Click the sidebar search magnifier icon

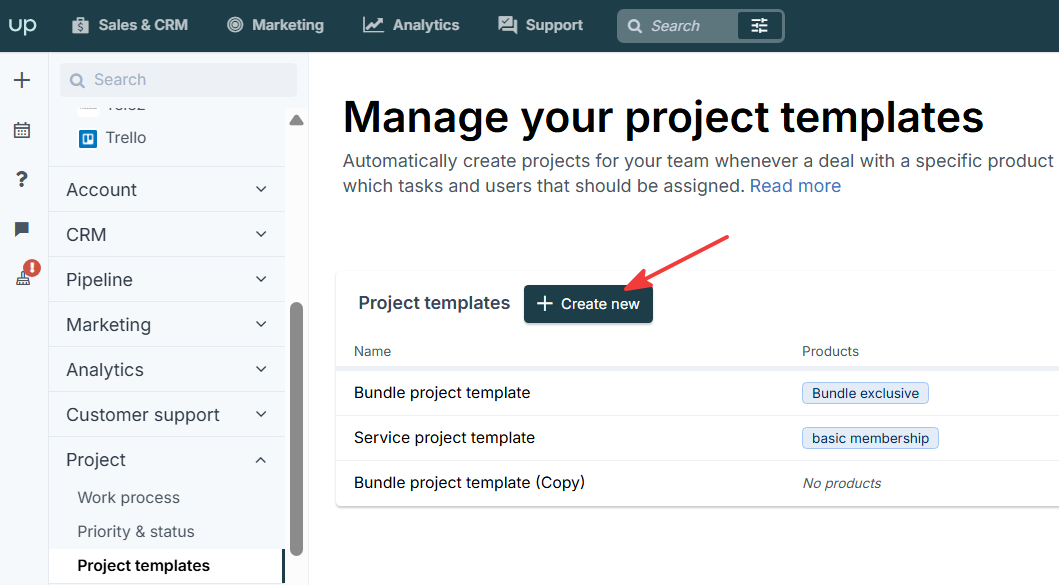(78, 80)
